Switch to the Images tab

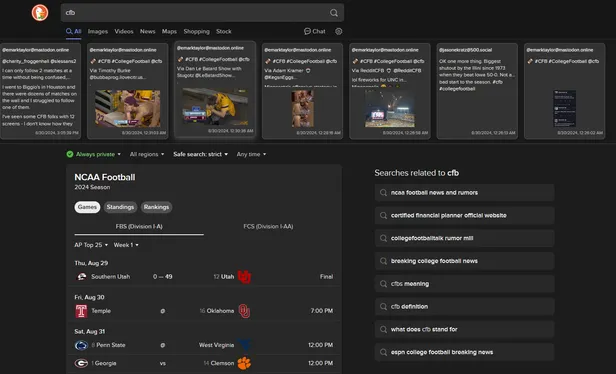98,31
